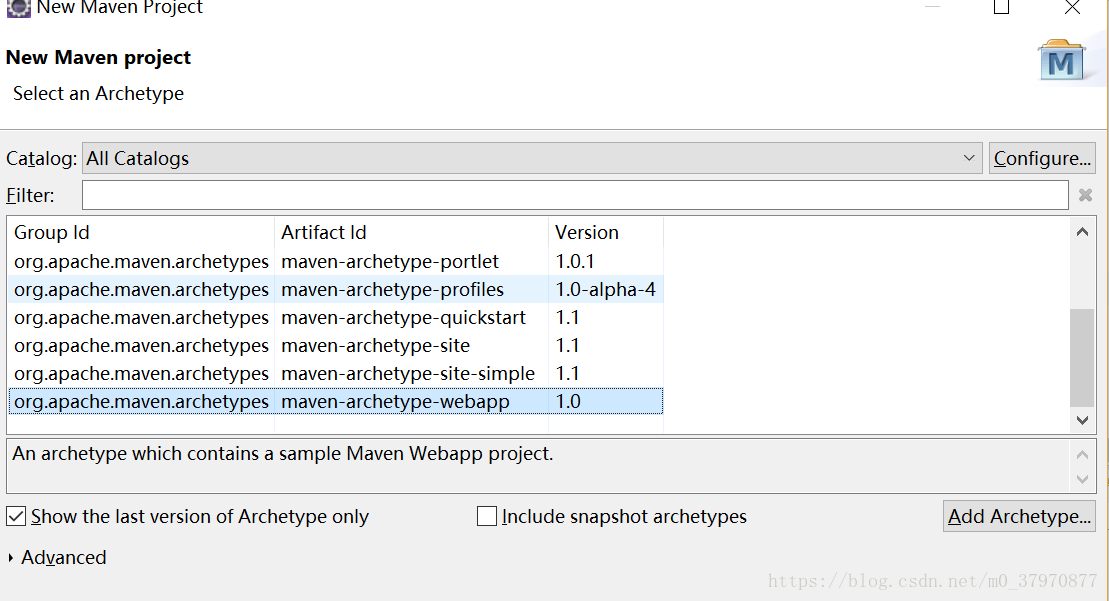The height and width of the screenshot is (601, 1109).
Task: Clear the filter text with the X icon
Action: [x=1085, y=195]
